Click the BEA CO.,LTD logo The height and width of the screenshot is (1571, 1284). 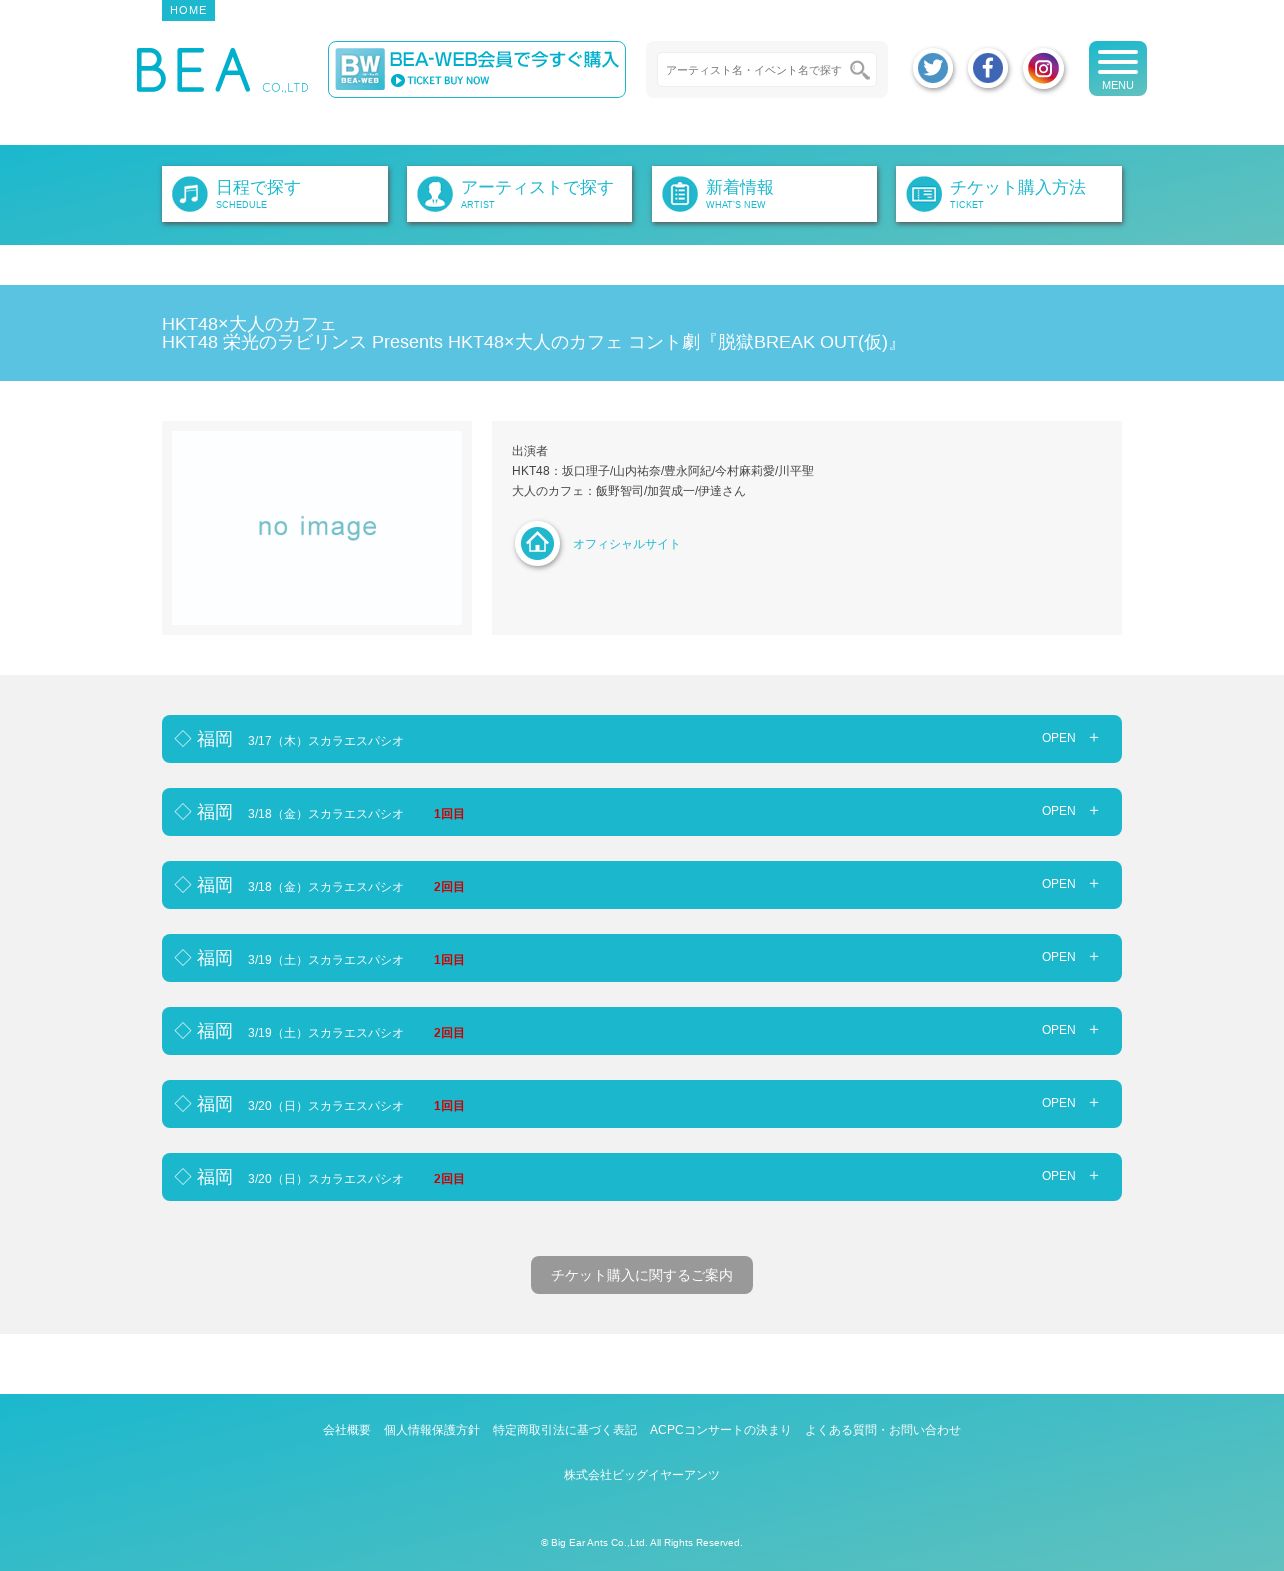pos(222,70)
